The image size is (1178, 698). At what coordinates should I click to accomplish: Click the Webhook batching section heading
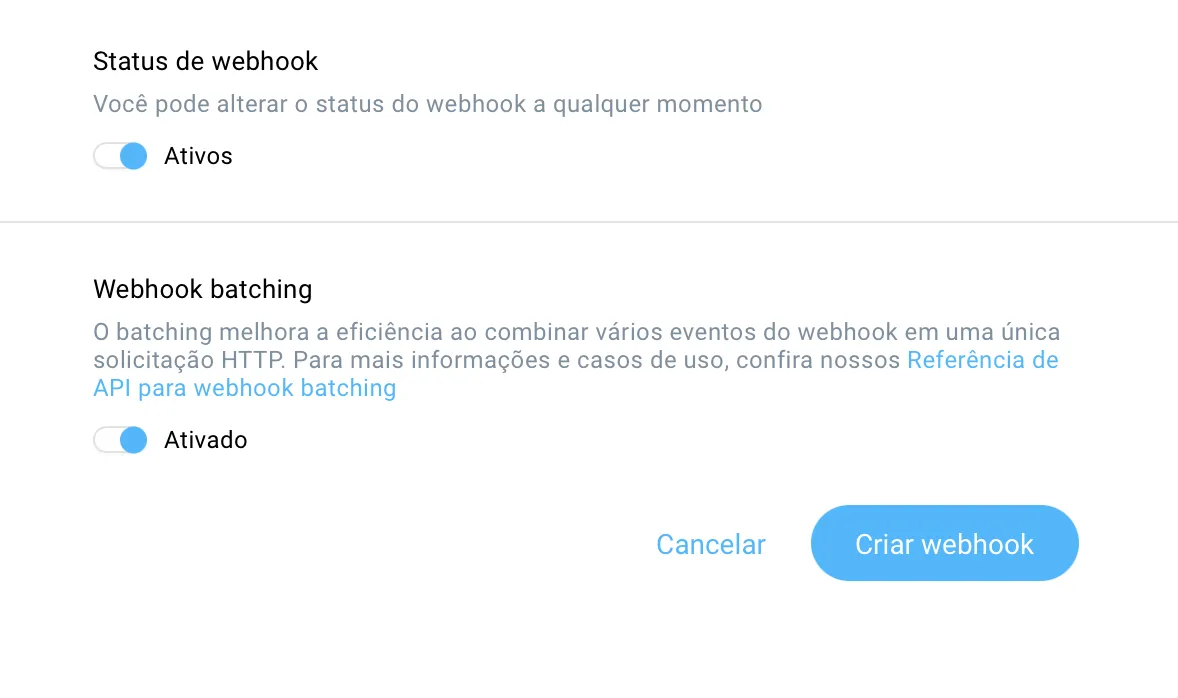(203, 289)
